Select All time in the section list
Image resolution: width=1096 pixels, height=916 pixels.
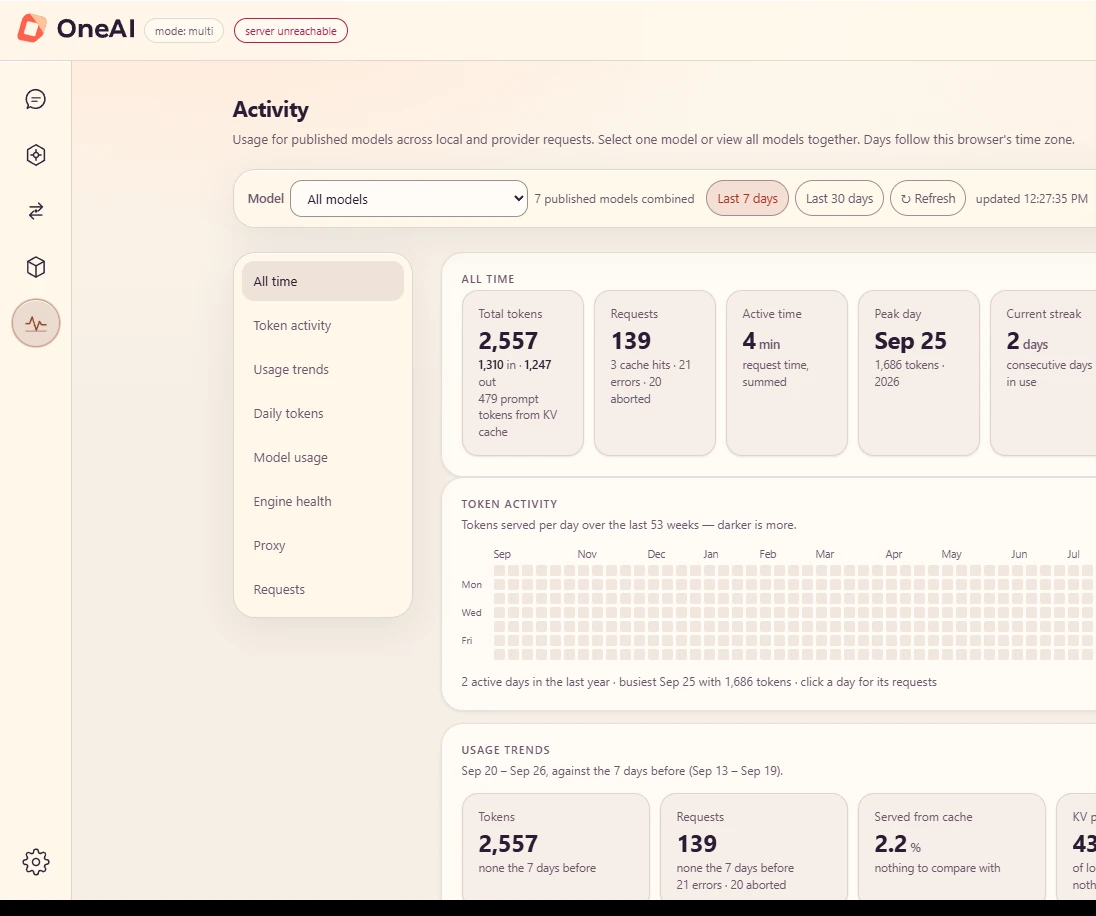tap(323, 281)
